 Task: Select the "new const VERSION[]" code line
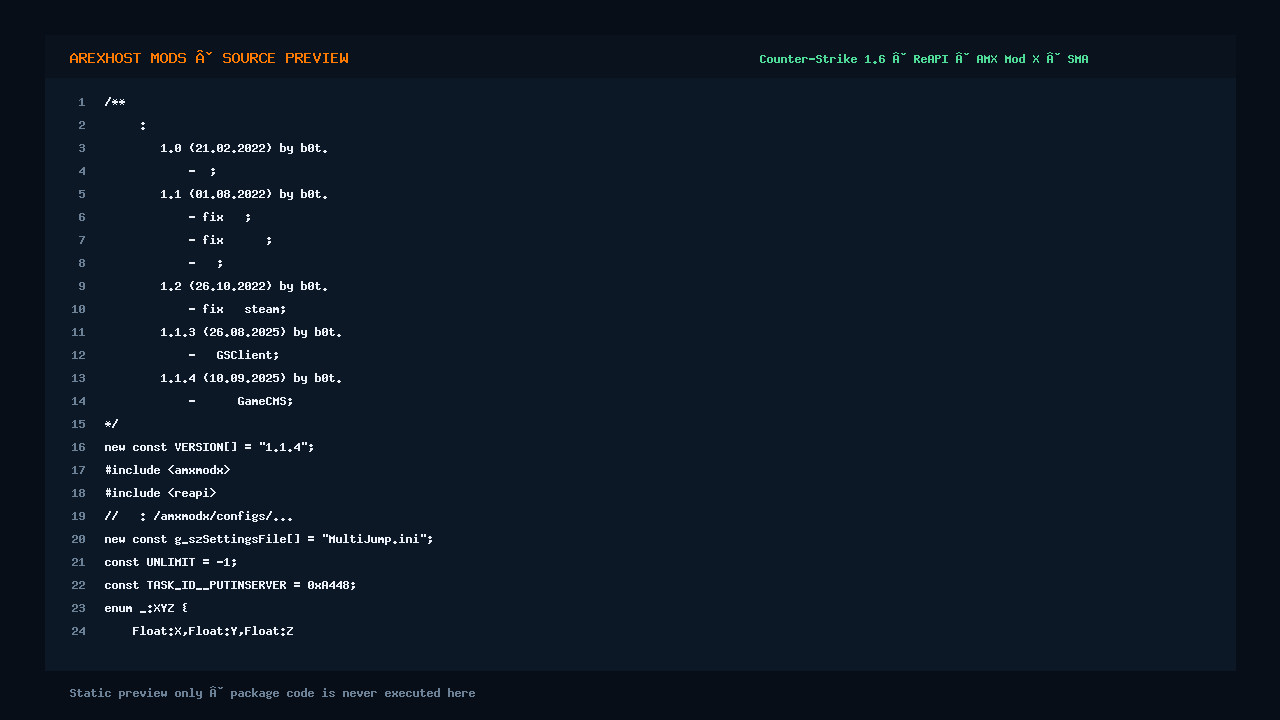pos(209,447)
